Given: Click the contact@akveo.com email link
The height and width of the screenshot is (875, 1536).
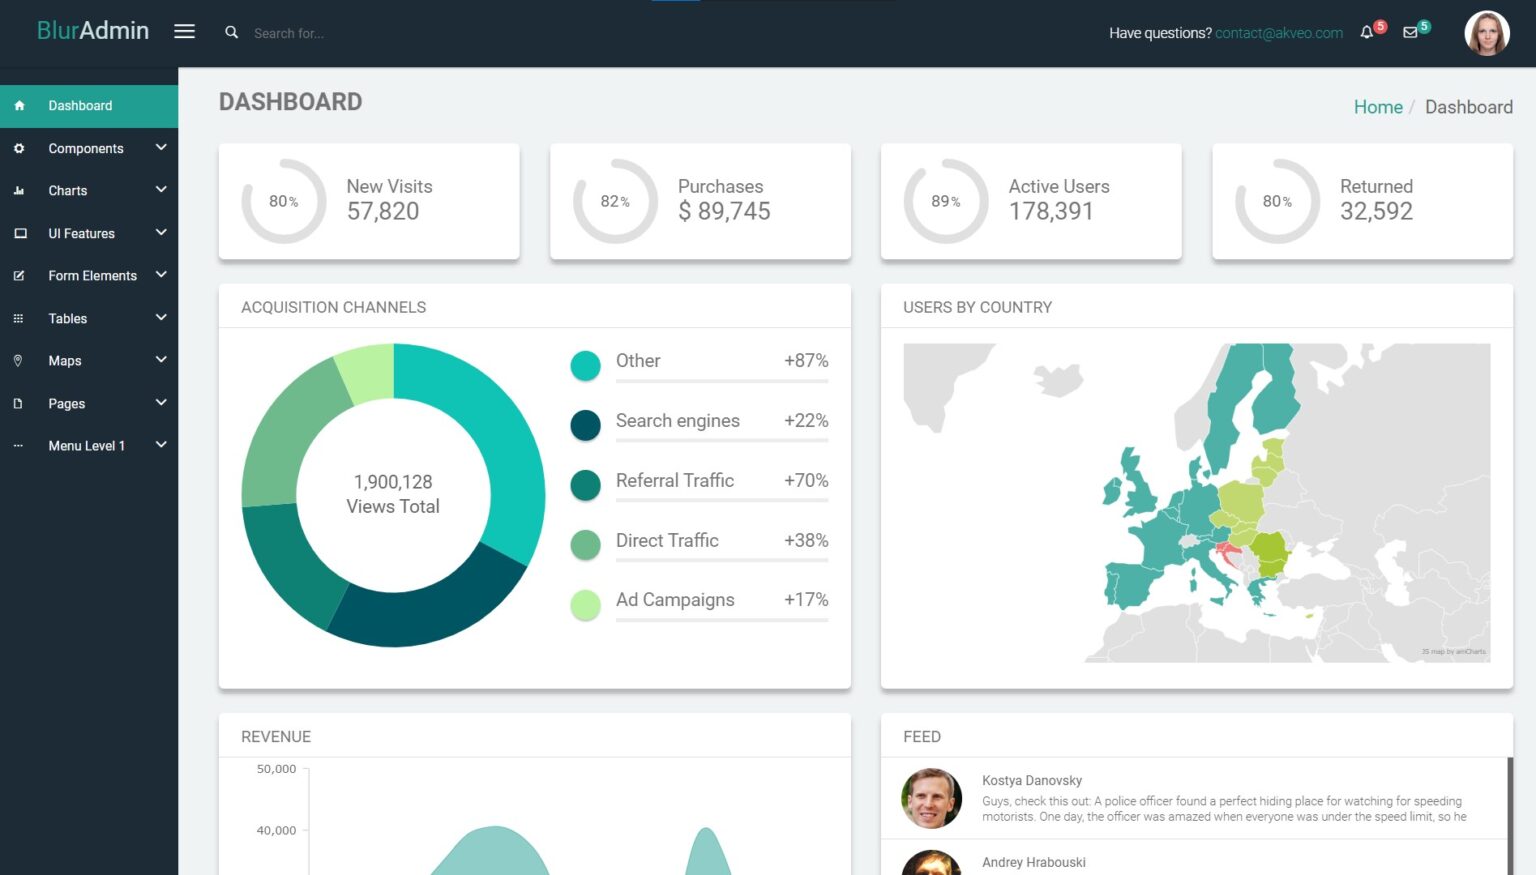Looking at the screenshot, I should pos(1279,32).
